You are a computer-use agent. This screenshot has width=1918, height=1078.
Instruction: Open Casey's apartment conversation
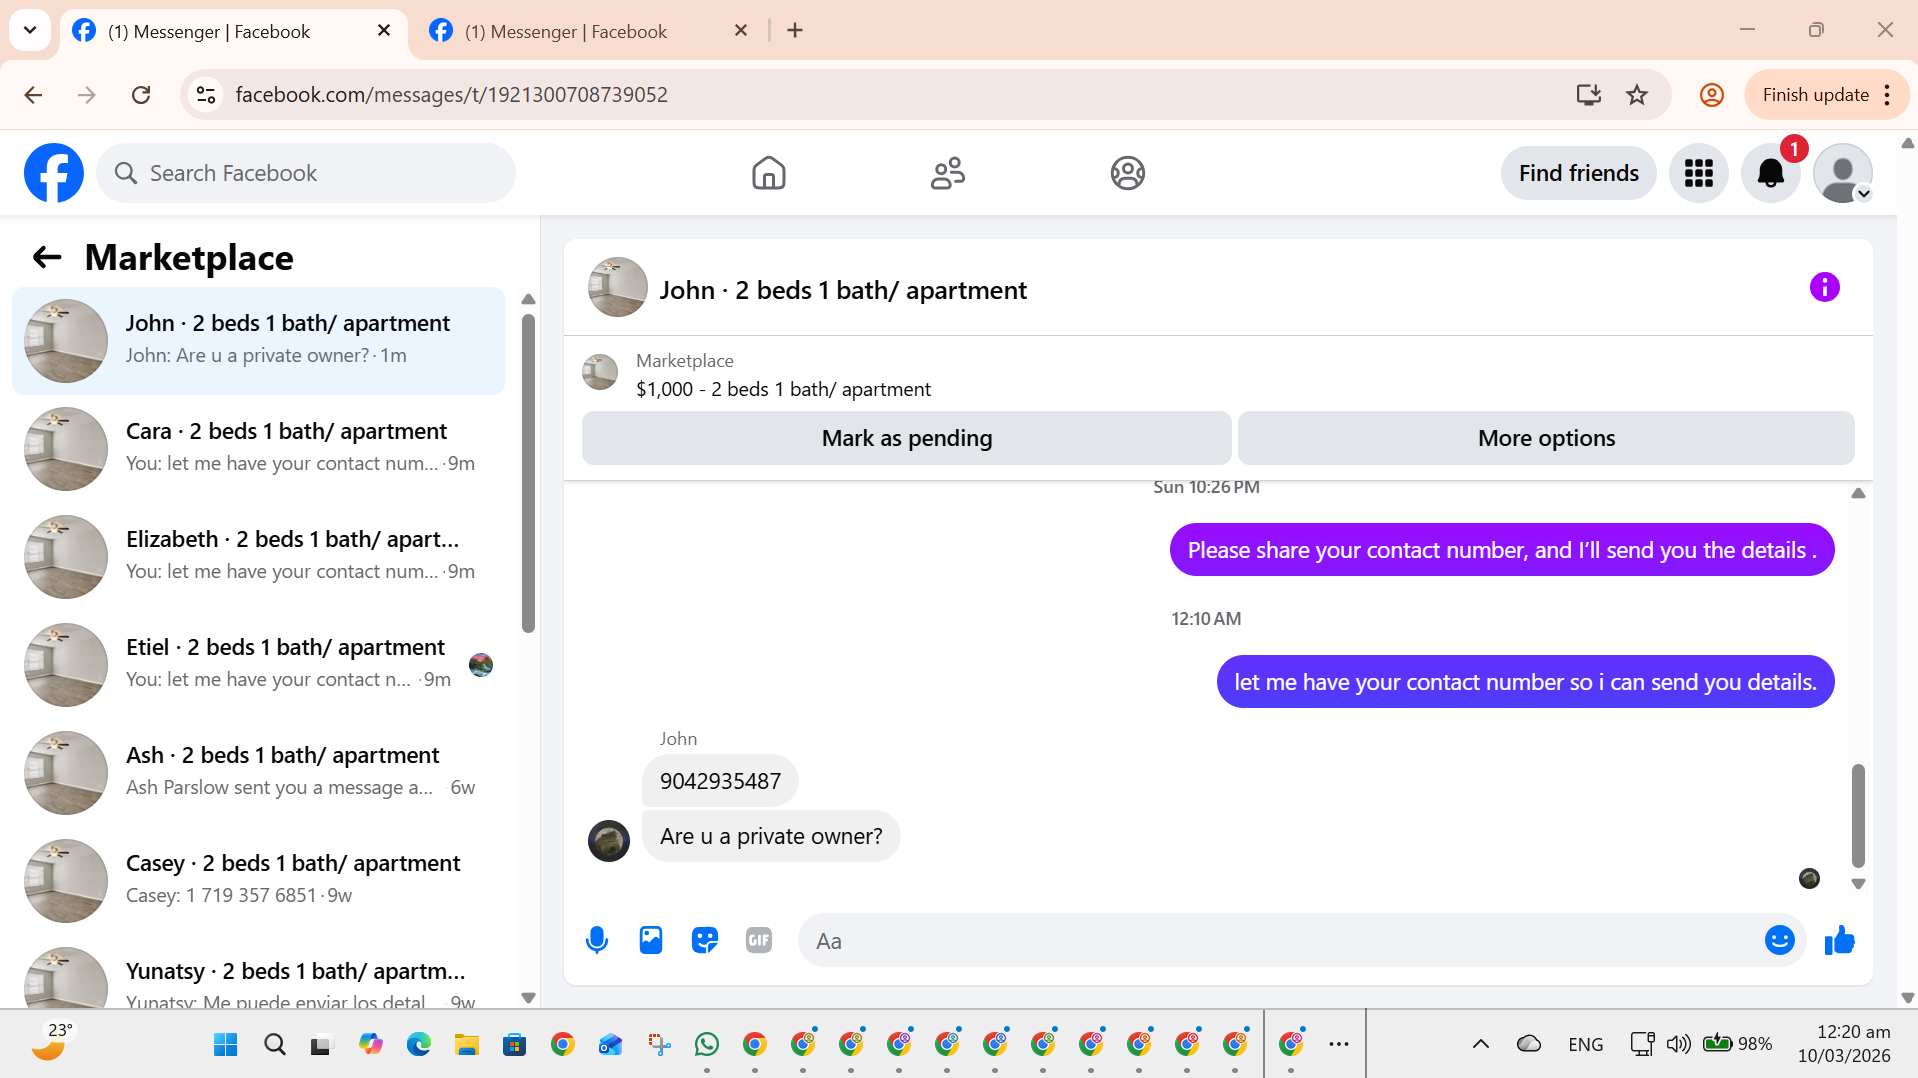coord(258,881)
